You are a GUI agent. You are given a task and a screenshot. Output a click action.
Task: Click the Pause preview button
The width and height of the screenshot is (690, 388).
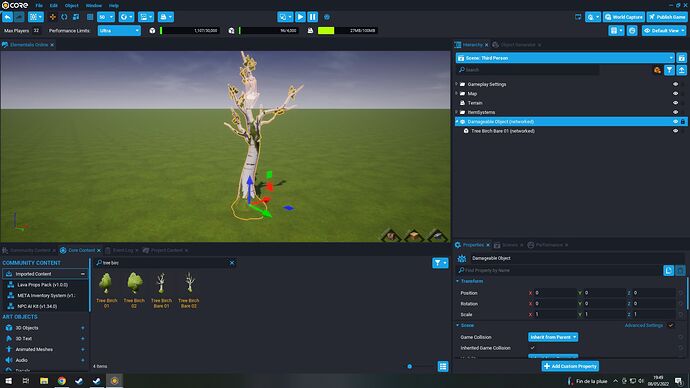[x=312, y=17]
